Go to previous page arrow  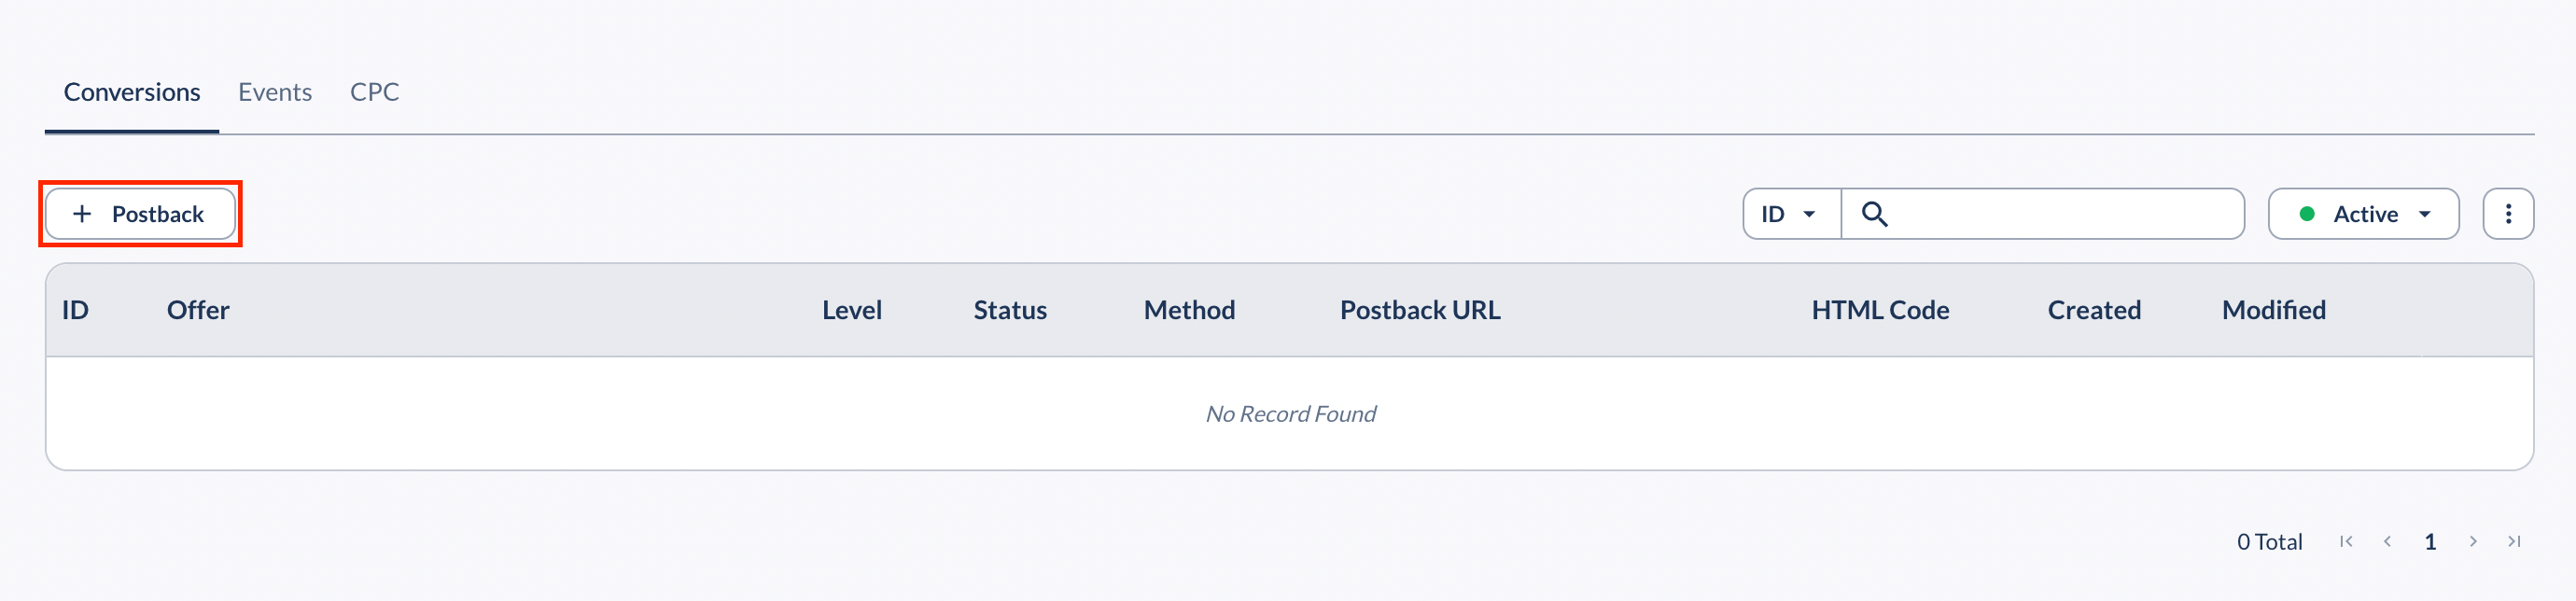pyautogui.click(x=2388, y=542)
